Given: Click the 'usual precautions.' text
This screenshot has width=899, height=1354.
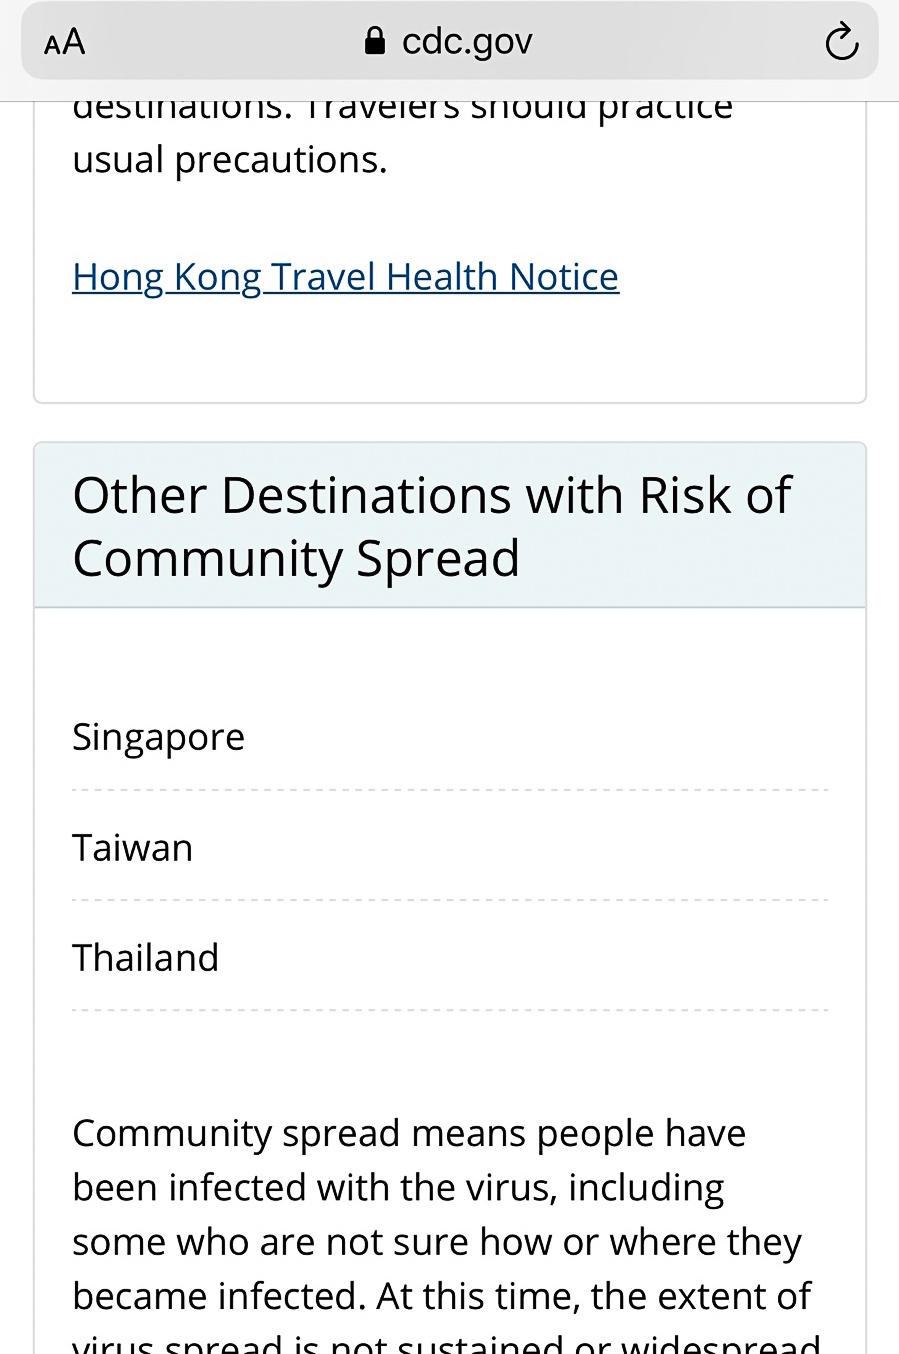Looking at the screenshot, I should pos(229,160).
